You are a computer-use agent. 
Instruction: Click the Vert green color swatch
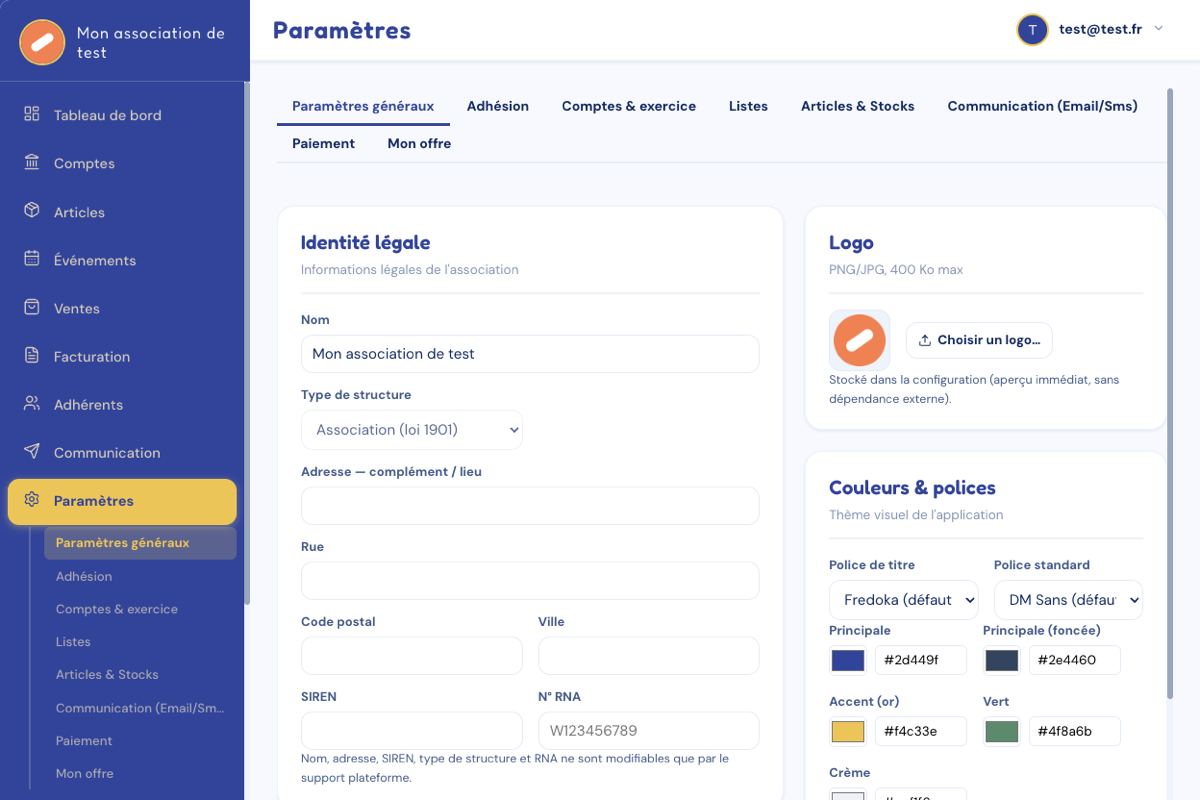1002,731
